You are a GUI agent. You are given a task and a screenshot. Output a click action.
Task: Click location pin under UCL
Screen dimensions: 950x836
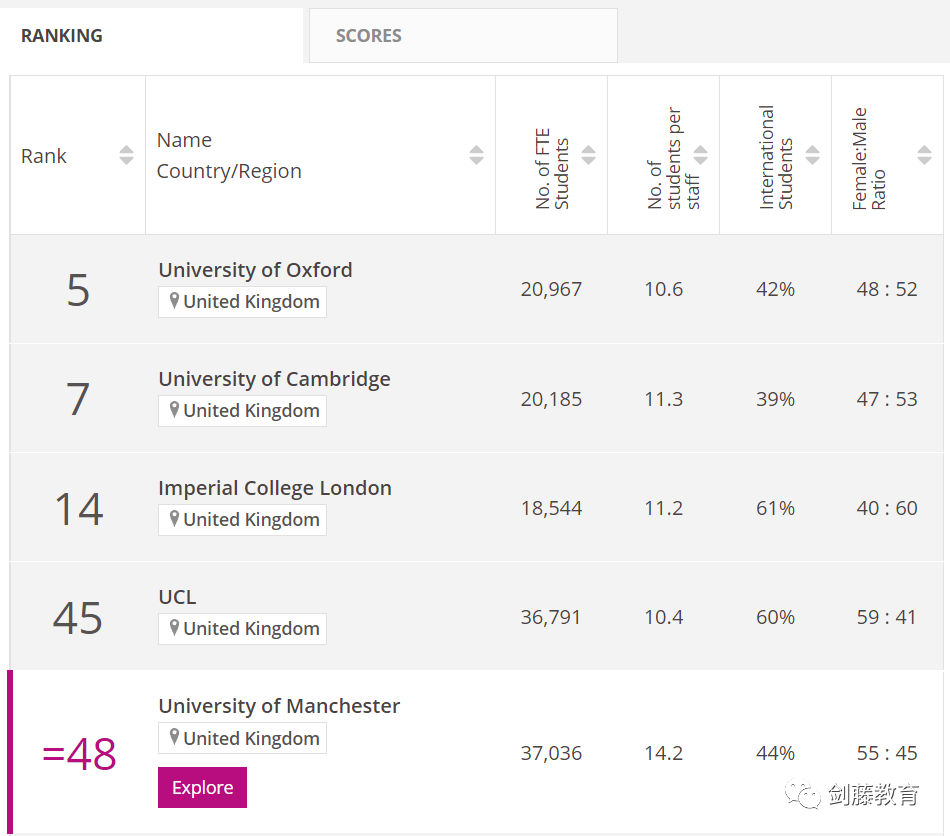(x=174, y=628)
